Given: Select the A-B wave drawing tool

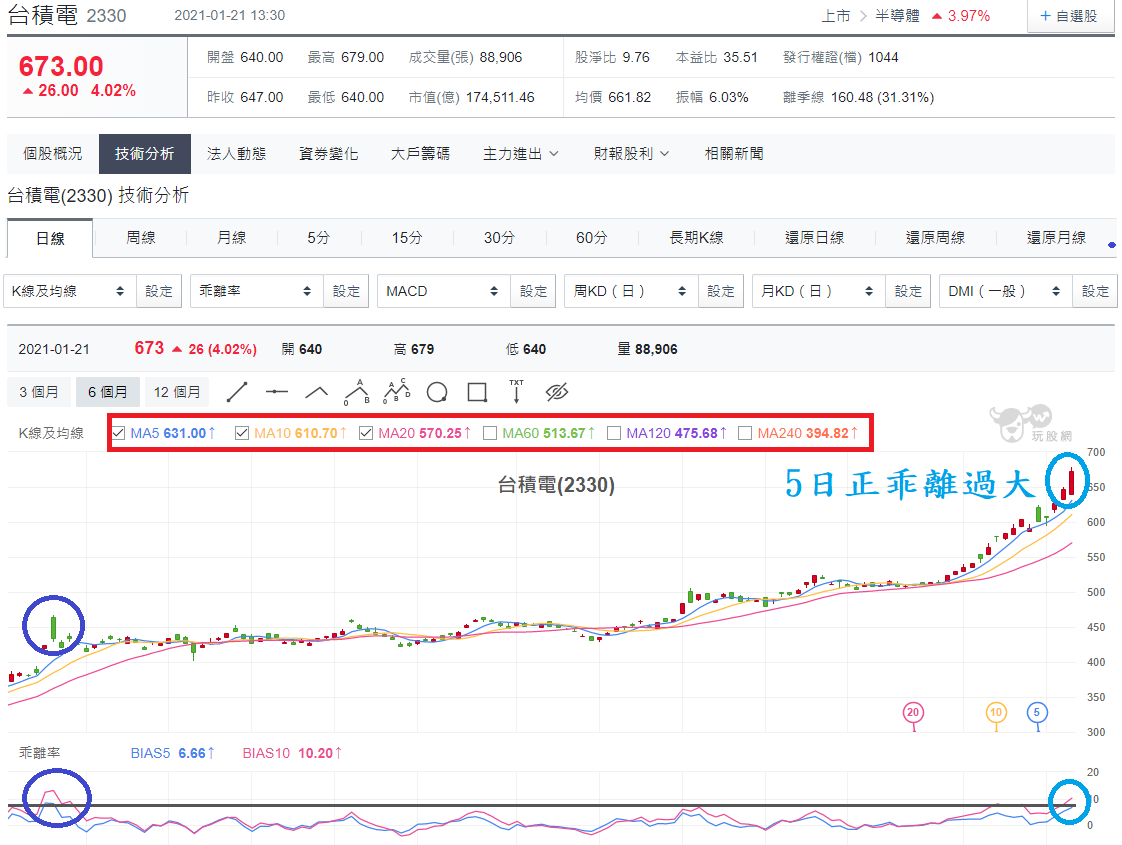Looking at the screenshot, I should [356, 392].
